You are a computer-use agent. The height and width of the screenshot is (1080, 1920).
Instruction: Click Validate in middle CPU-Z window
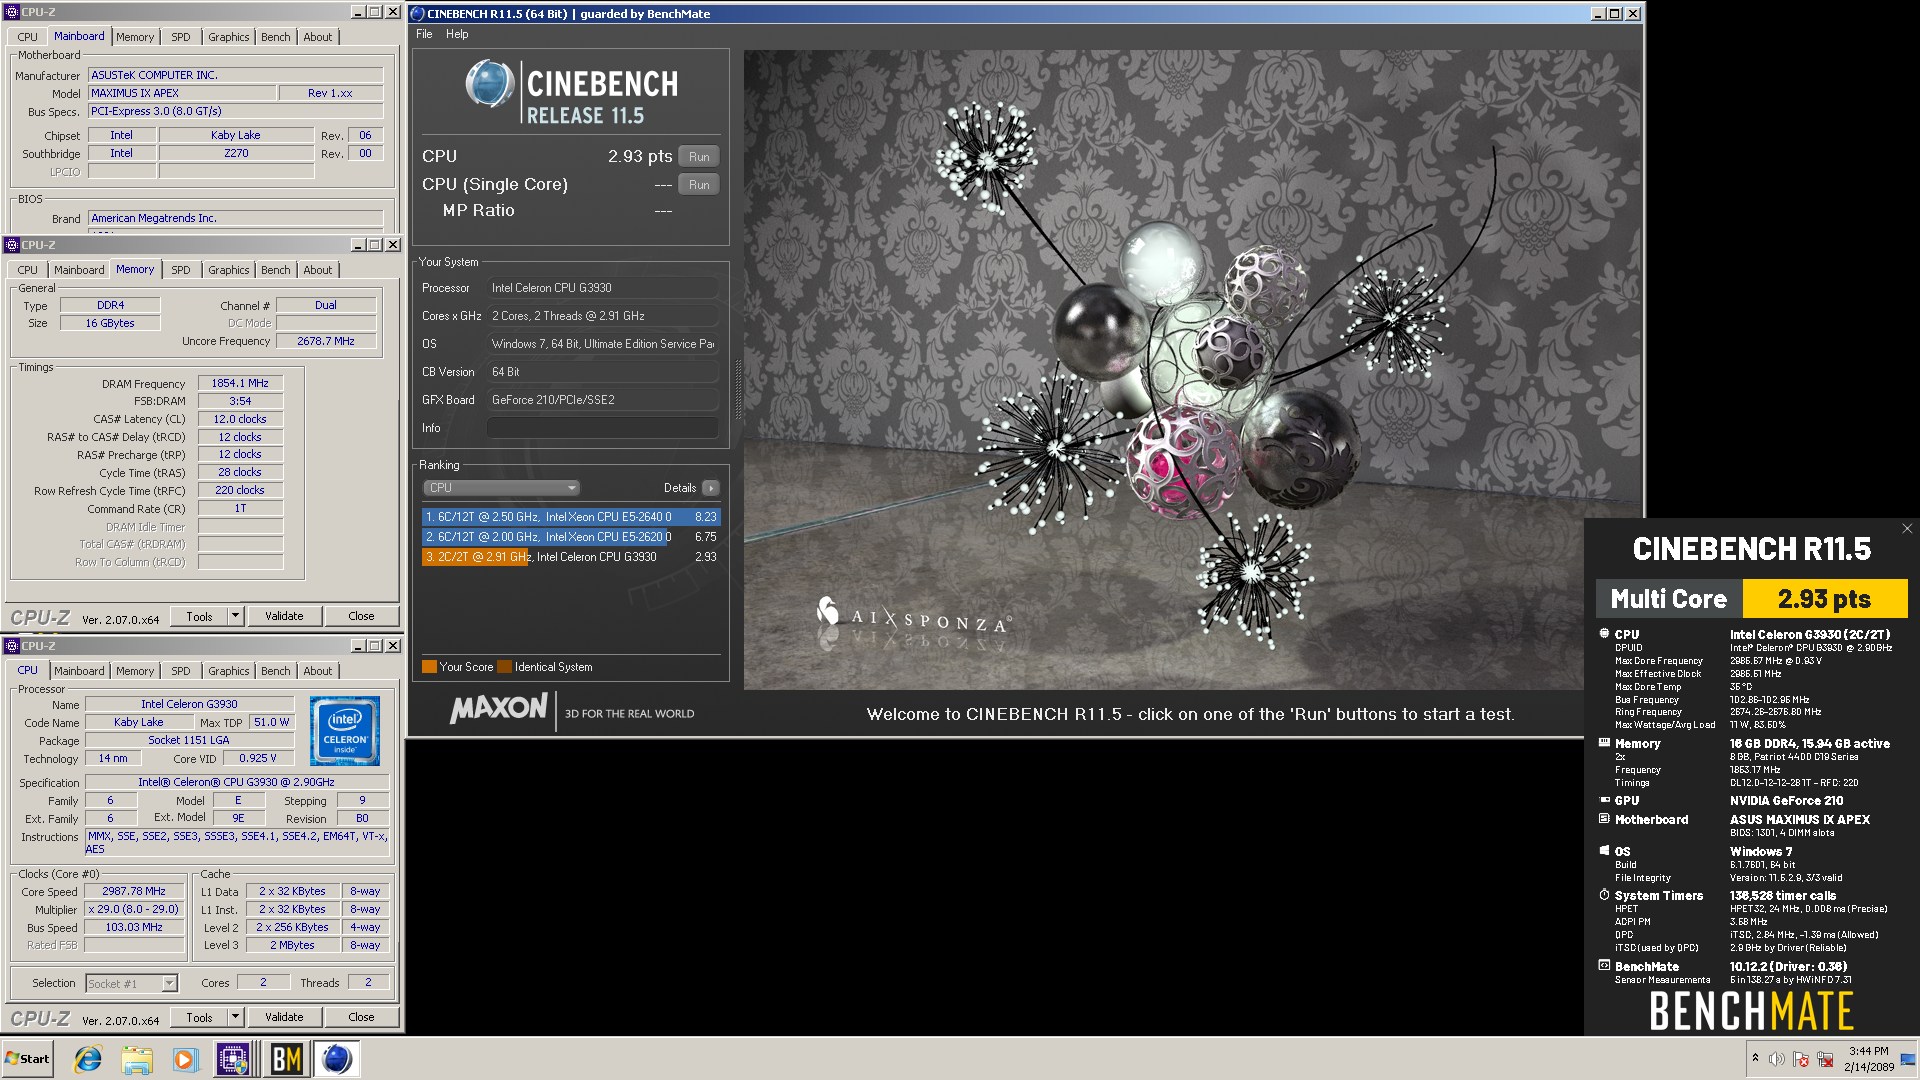284,617
